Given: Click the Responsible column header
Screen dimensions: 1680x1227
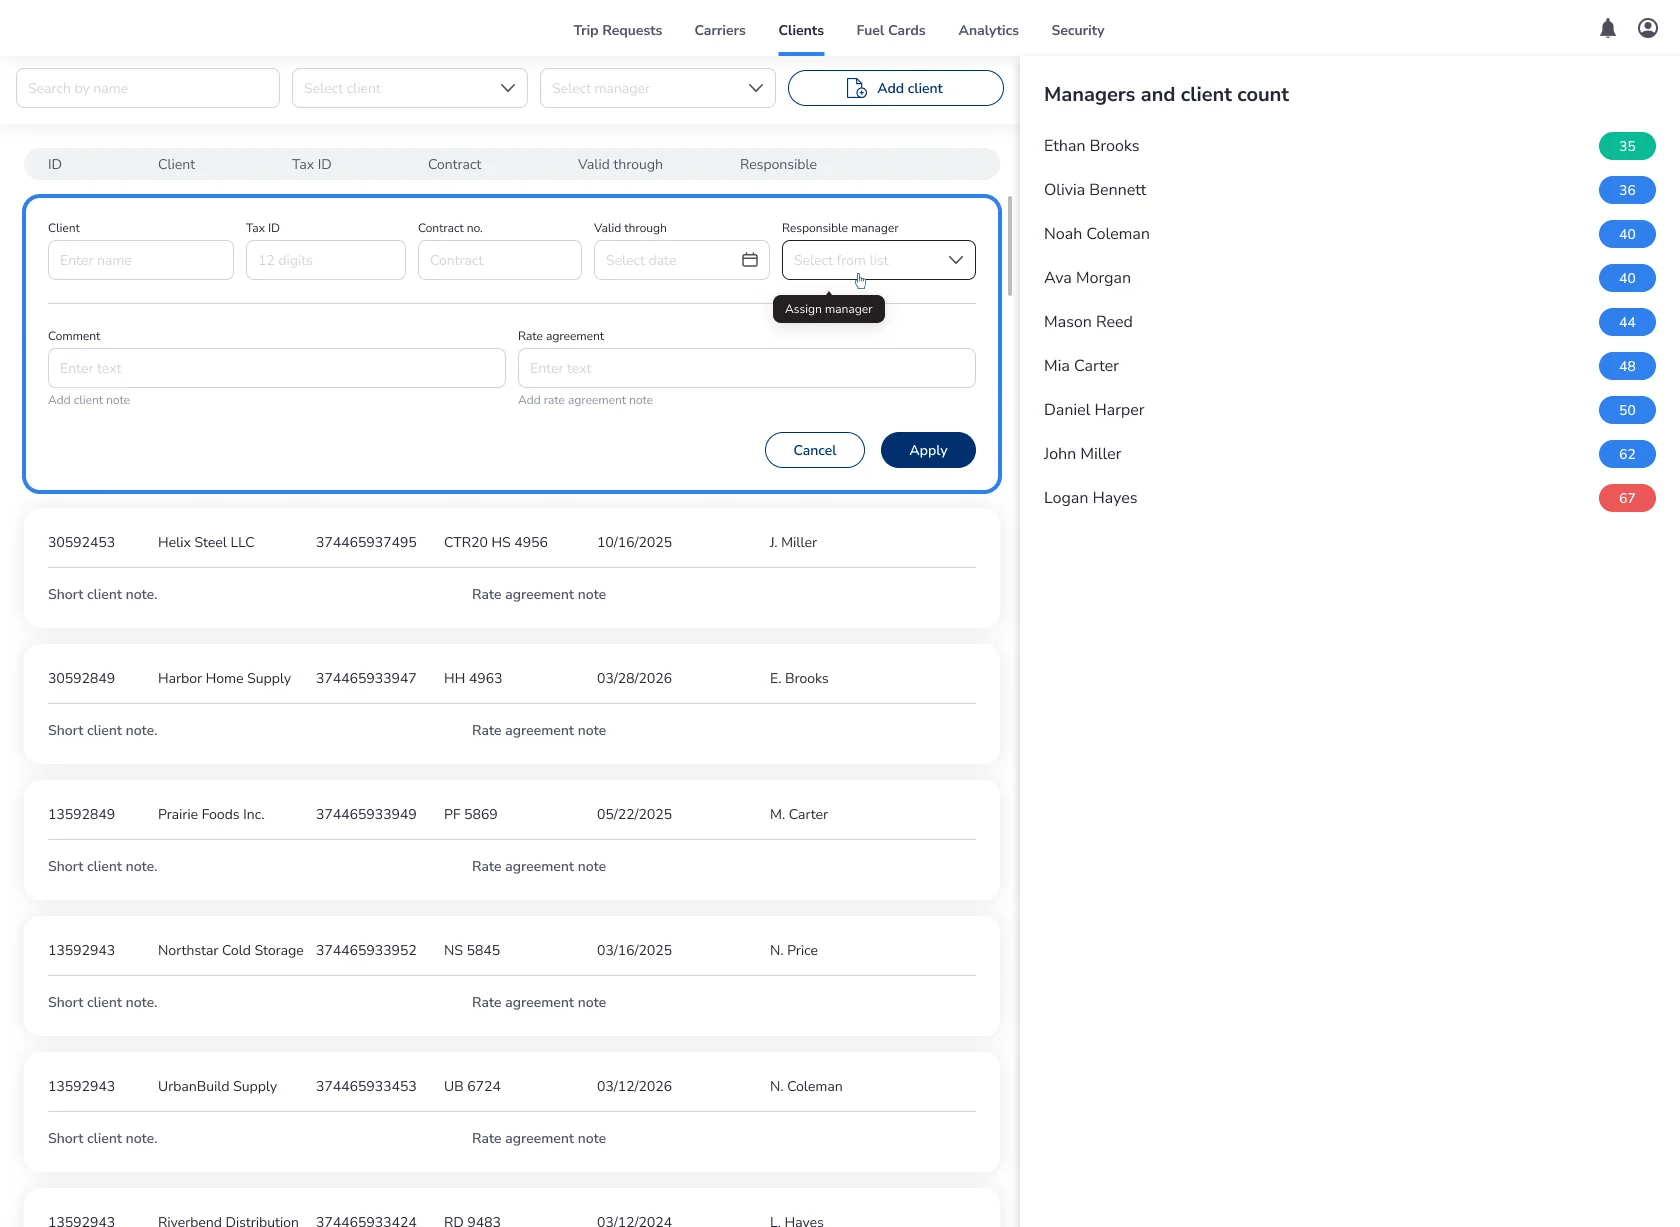Looking at the screenshot, I should tap(778, 164).
